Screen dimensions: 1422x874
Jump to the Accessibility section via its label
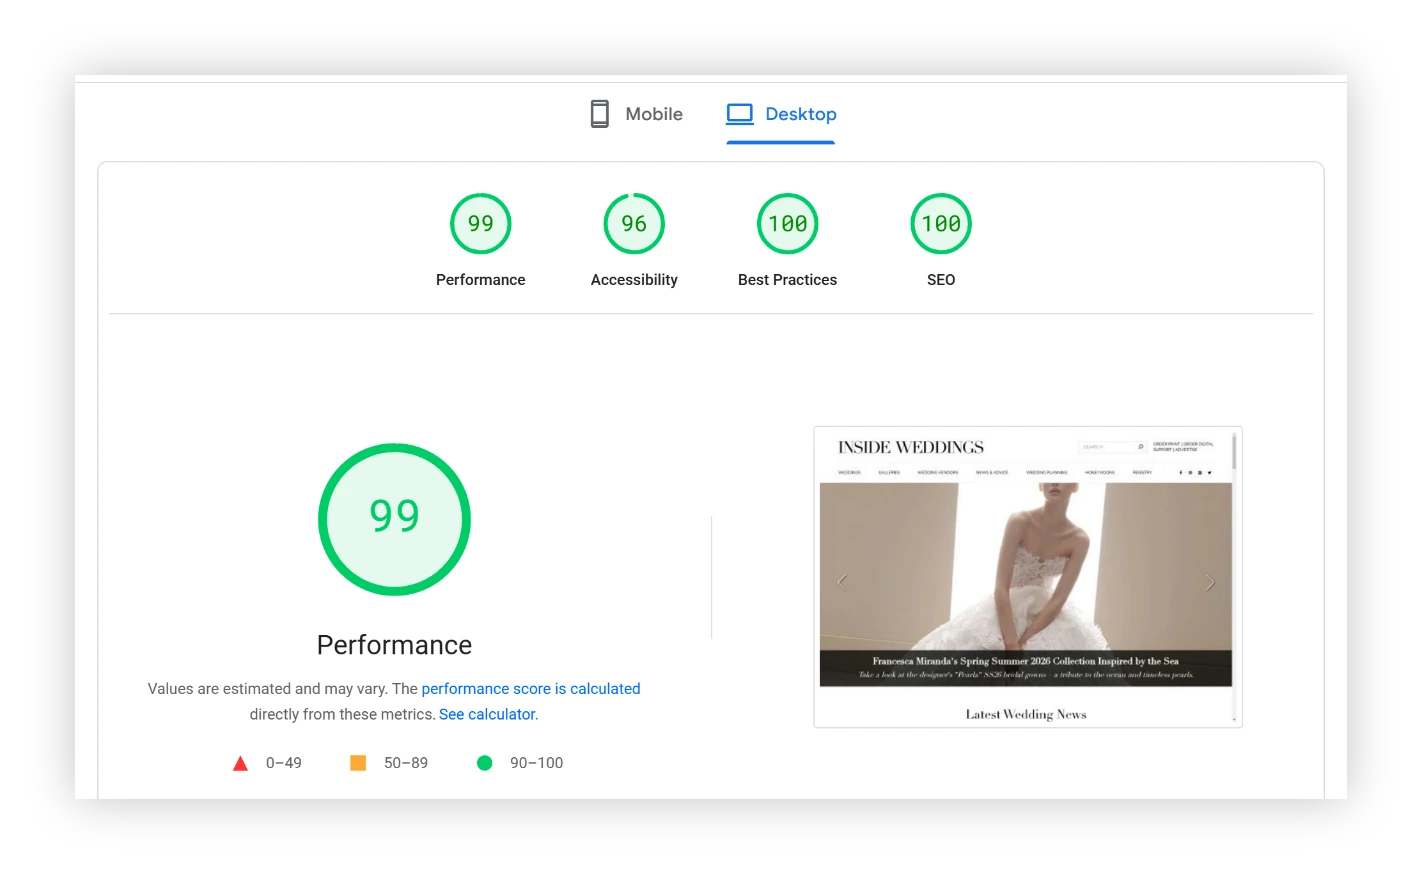pyautogui.click(x=634, y=280)
